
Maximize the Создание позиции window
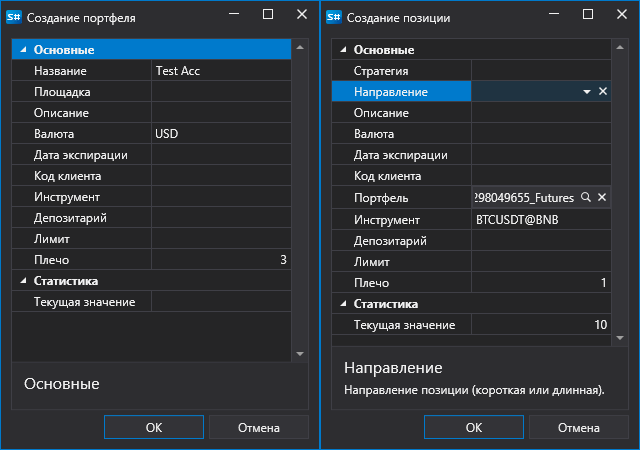588,14
